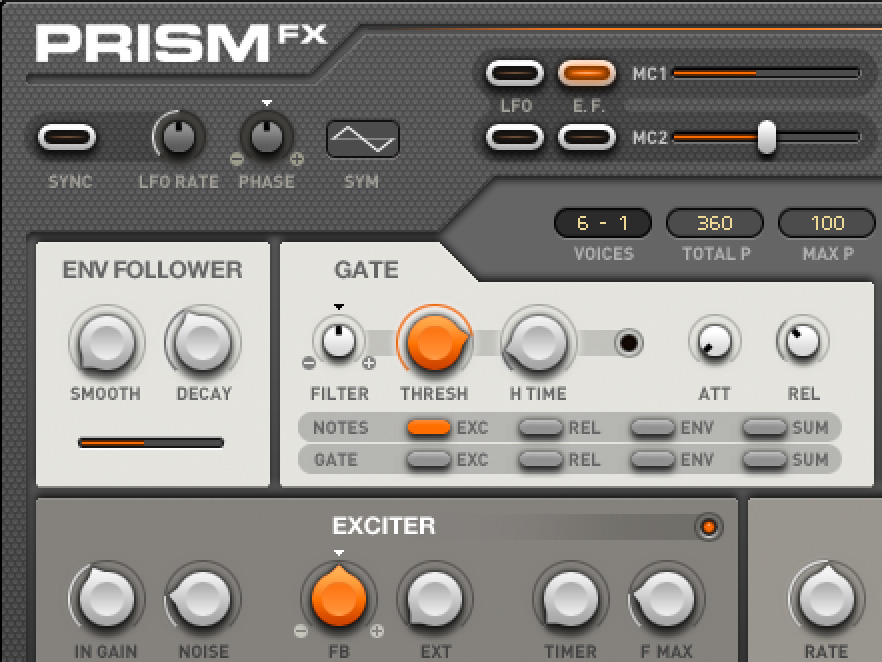882x662 pixels.
Task: Select the GATE panel tab
Action: 366,270
